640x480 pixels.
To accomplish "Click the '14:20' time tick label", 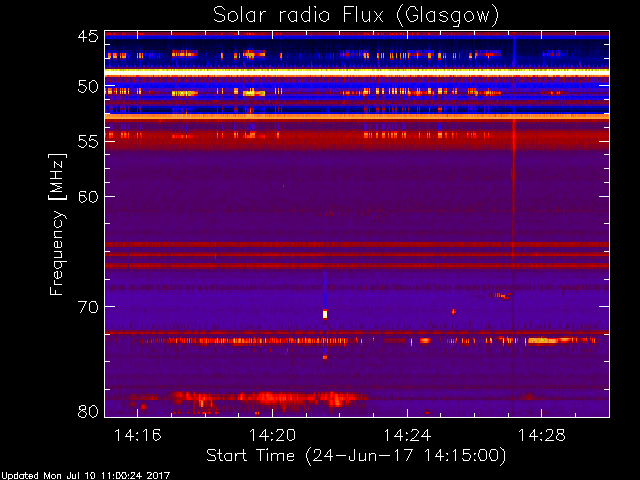I will click(272, 435).
